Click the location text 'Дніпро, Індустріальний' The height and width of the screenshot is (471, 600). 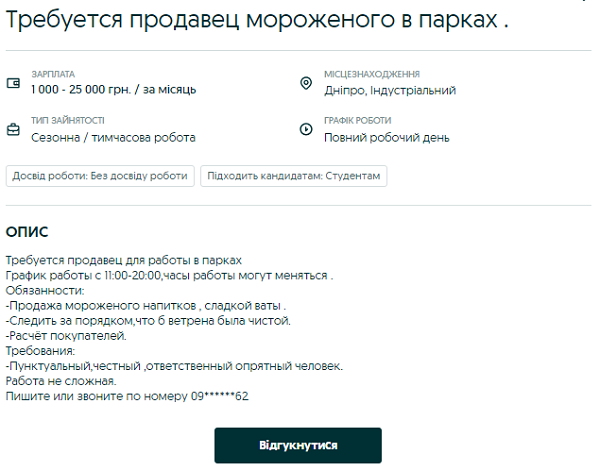390,90
